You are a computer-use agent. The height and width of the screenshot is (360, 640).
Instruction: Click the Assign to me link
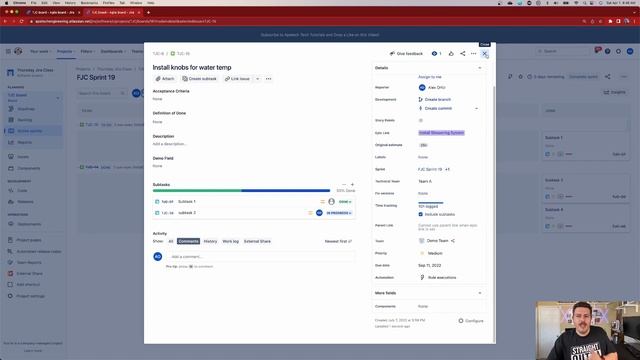pos(429,77)
